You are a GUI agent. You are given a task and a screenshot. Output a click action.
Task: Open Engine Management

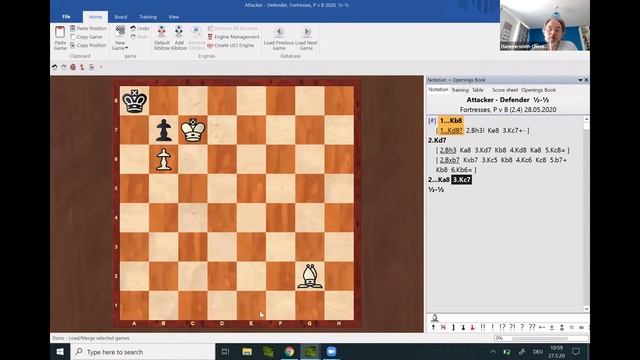[233, 37]
